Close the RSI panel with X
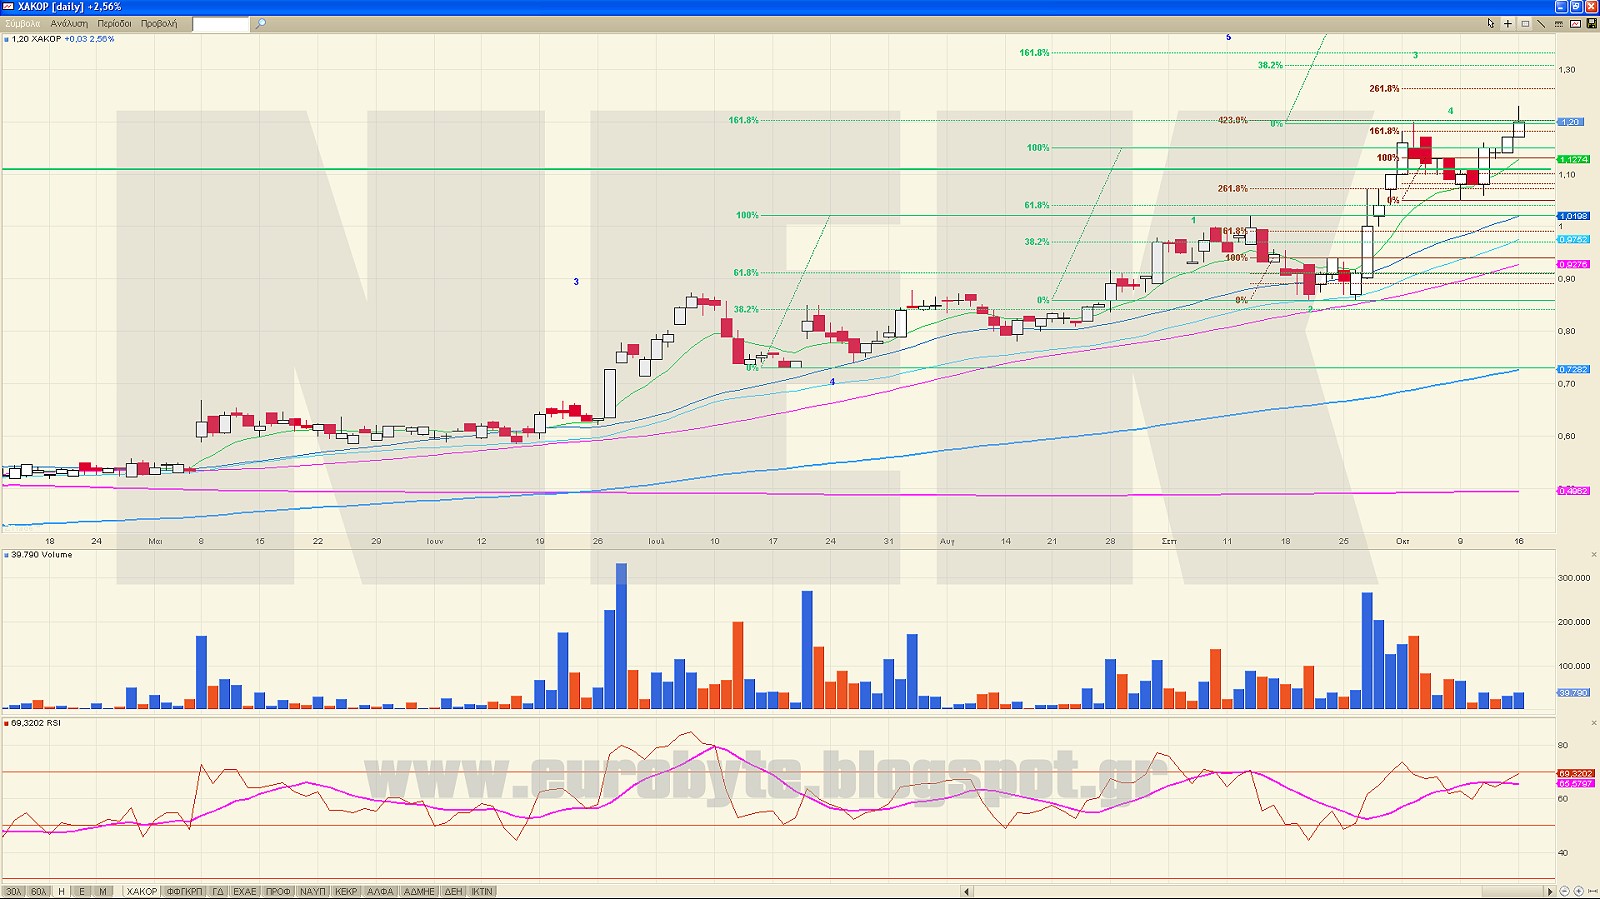The height and width of the screenshot is (899, 1600). pos(1594,723)
